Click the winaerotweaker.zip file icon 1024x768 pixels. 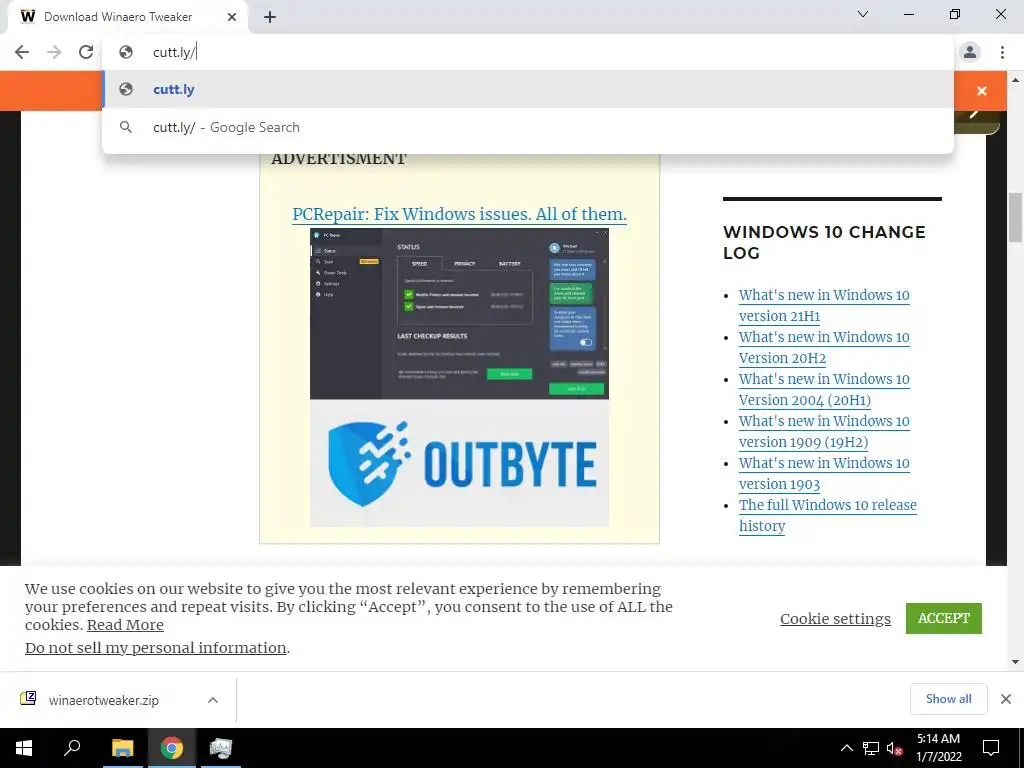(28, 699)
